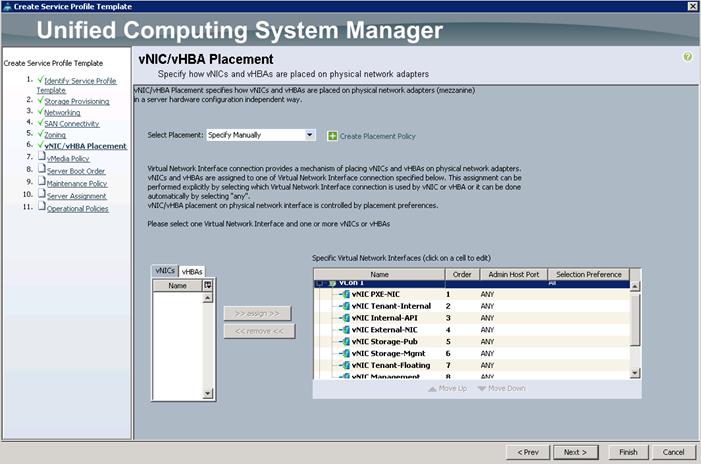701x464 pixels.
Task: Go to Operational Policies step
Action: pyautogui.click(x=78, y=209)
